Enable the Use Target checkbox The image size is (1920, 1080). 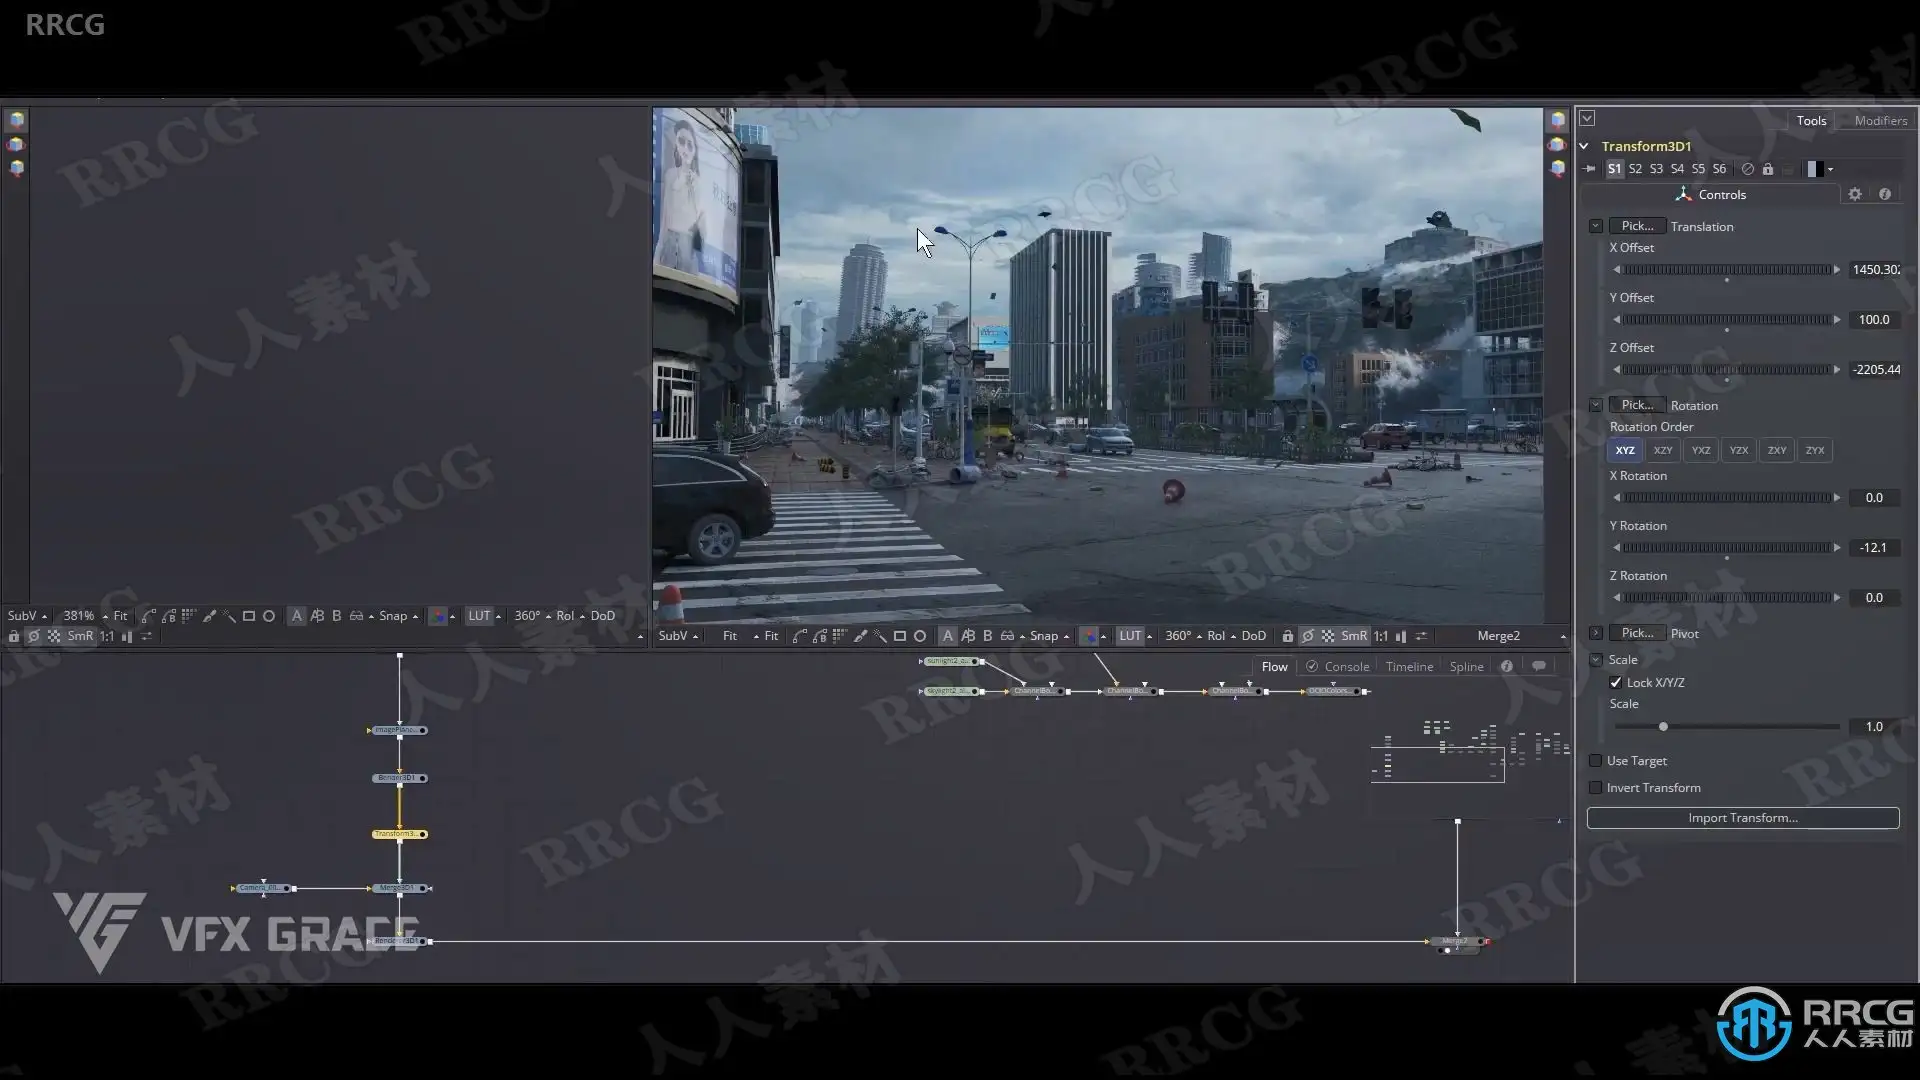pos(1596,761)
